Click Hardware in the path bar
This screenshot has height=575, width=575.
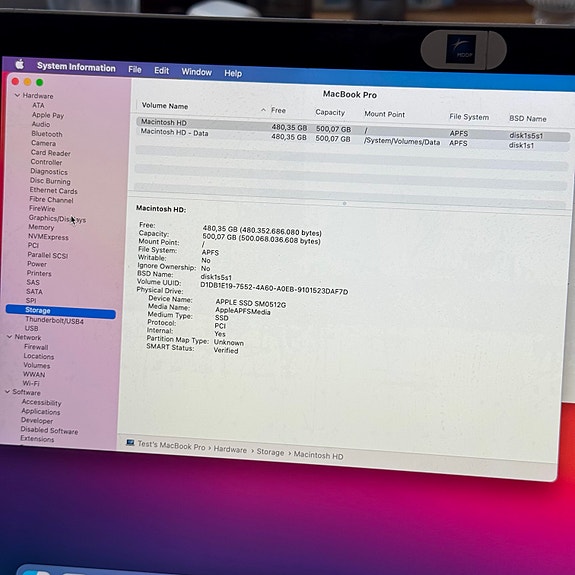coord(230,450)
